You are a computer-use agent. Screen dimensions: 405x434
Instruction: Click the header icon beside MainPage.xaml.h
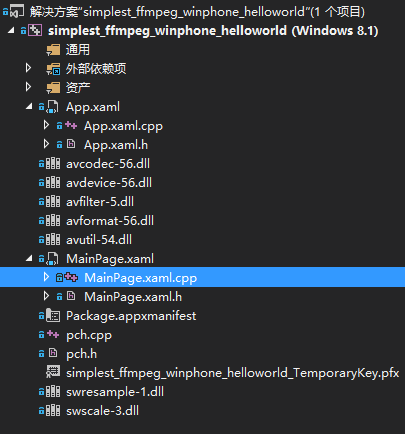pyautogui.click(x=71, y=296)
